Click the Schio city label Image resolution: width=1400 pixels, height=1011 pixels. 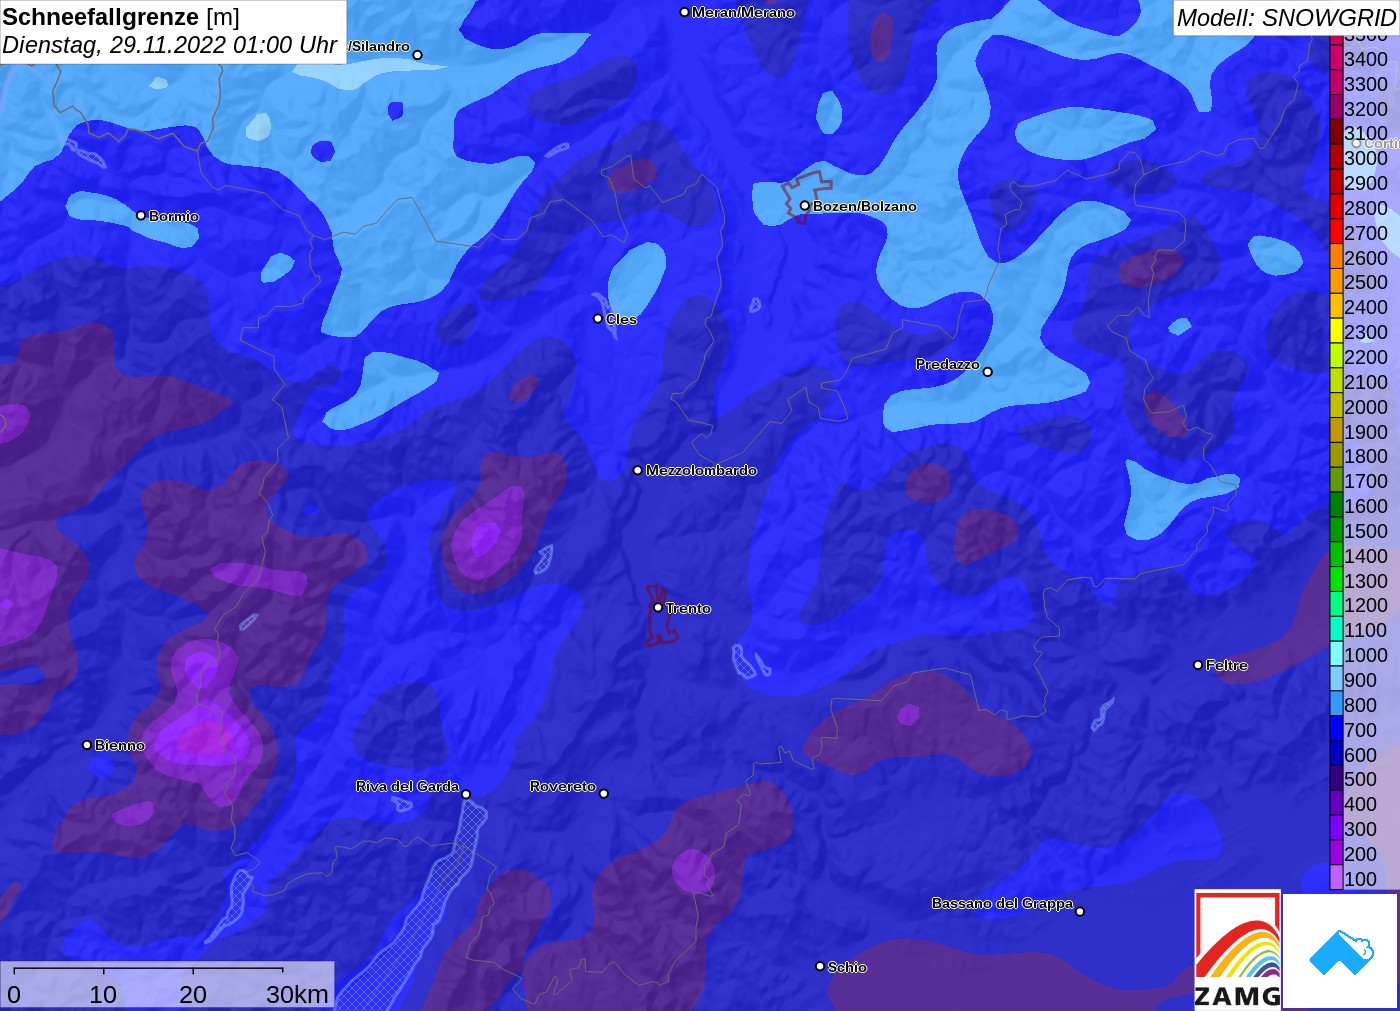[x=847, y=967]
